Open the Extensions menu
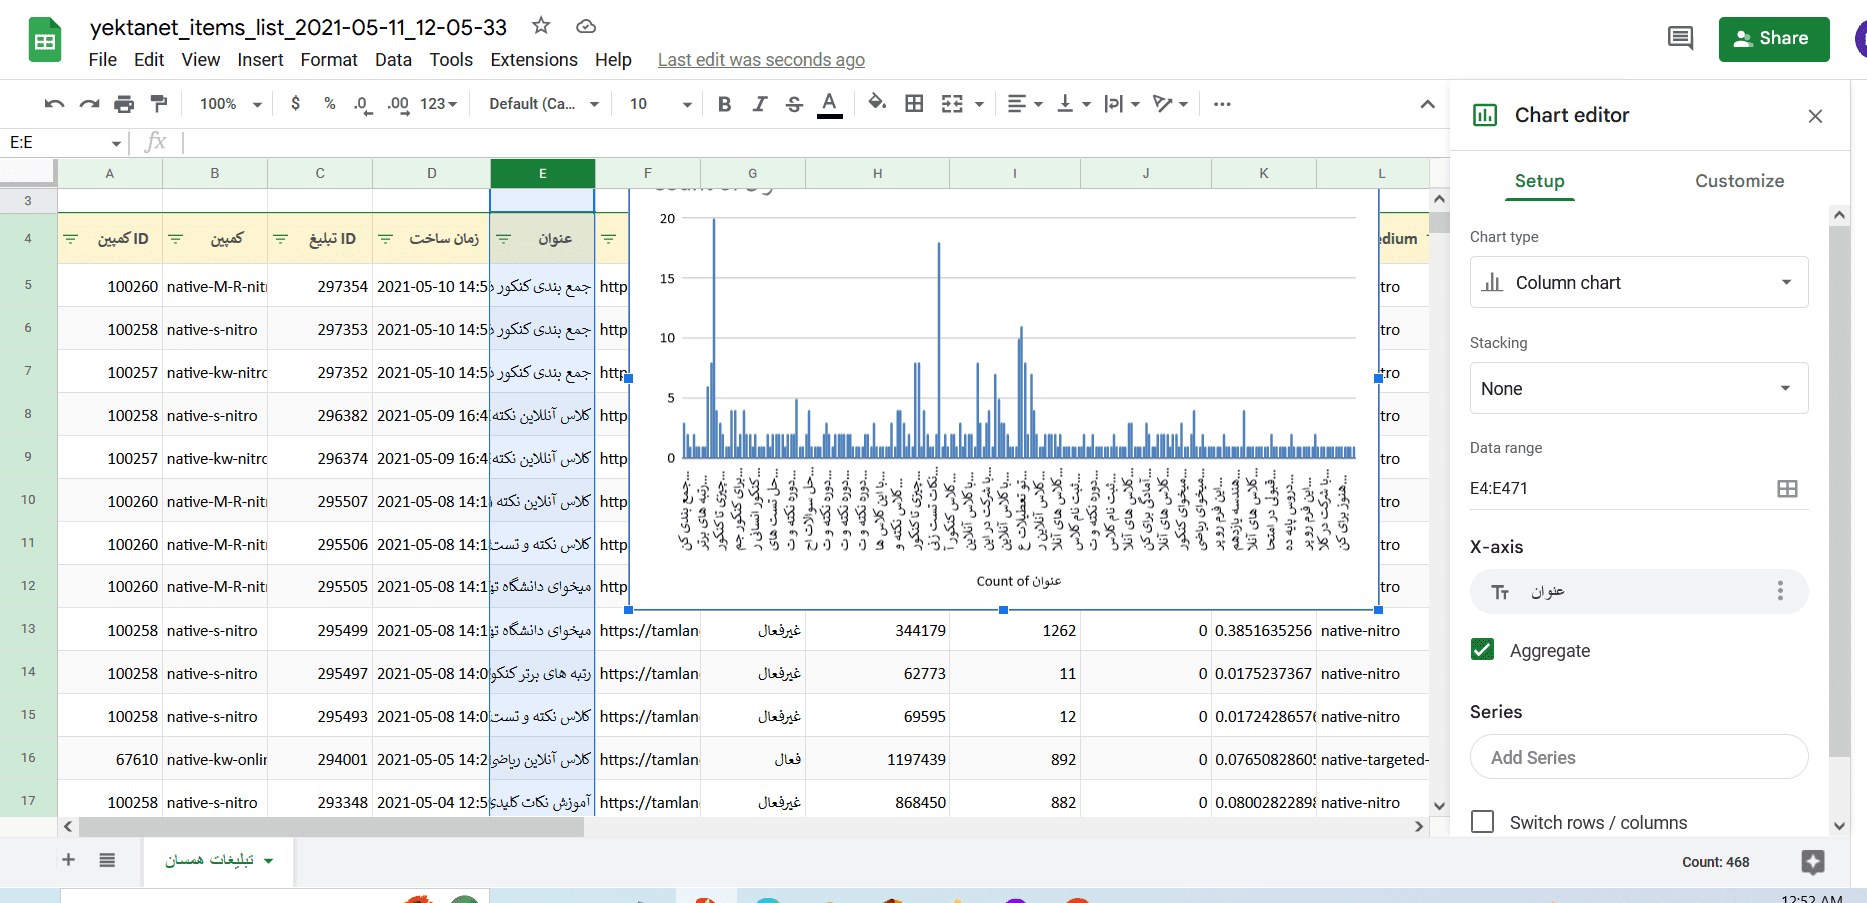Screen dimensions: 1867x903 click(534, 60)
